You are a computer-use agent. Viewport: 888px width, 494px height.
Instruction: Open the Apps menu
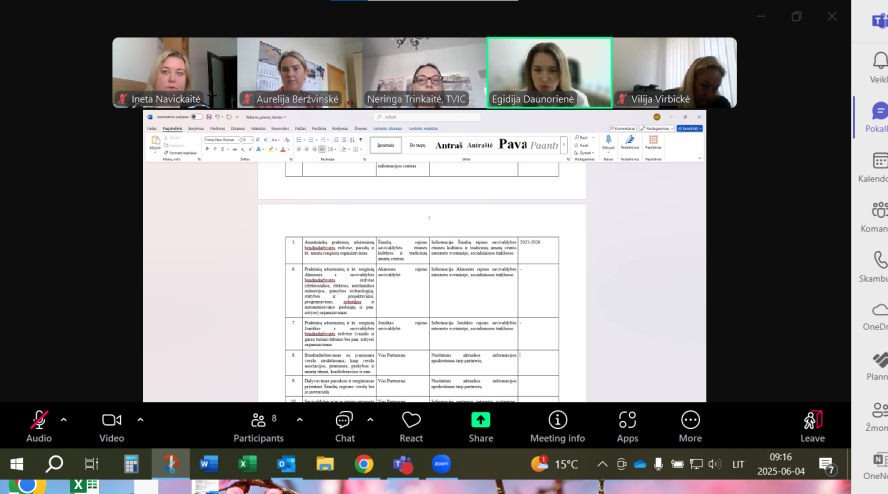coord(627,427)
